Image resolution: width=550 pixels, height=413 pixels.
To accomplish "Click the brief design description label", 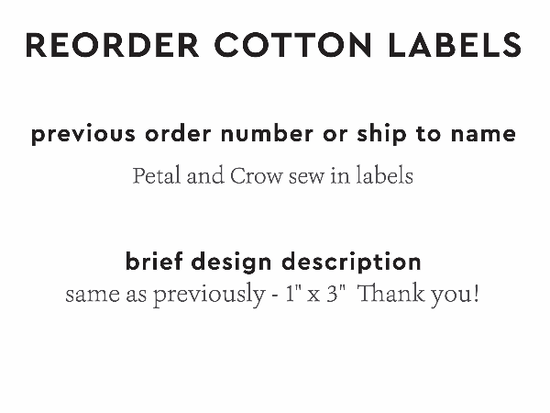I will tap(273, 262).
